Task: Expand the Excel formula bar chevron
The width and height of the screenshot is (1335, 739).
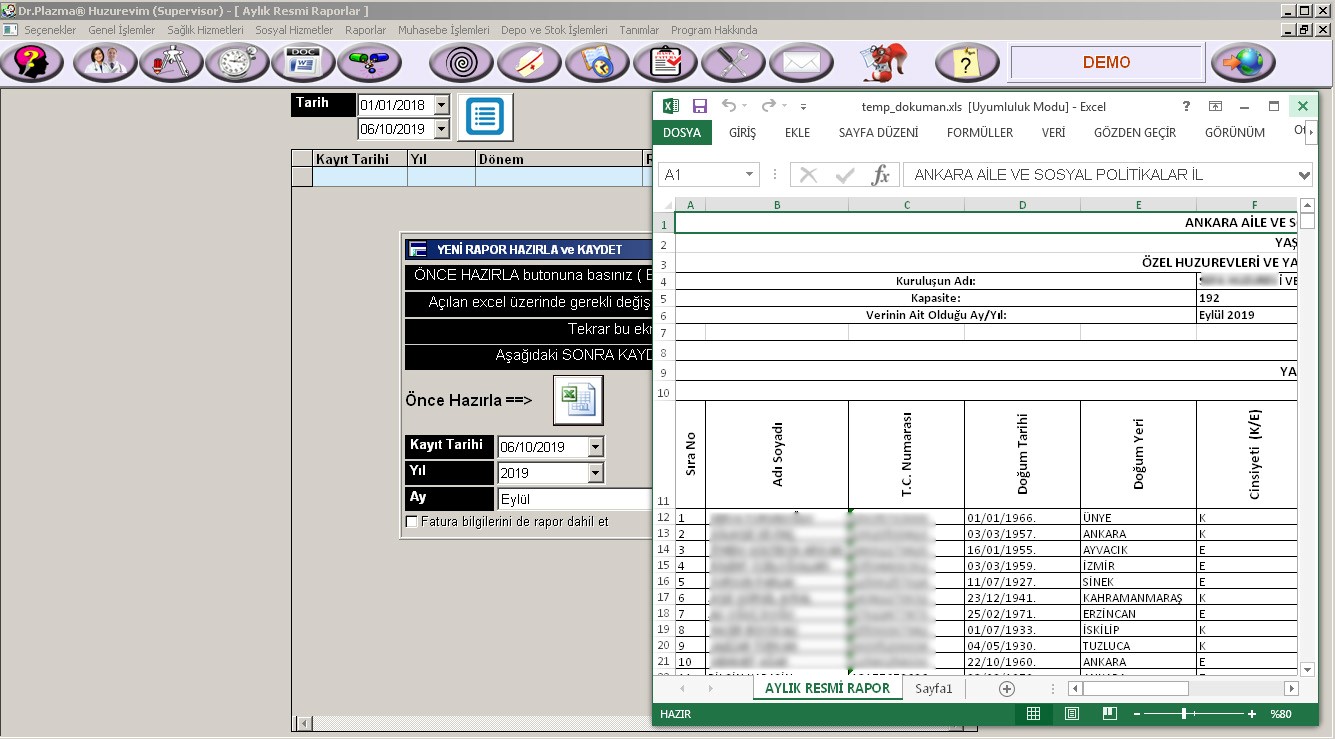Action: [x=1303, y=175]
